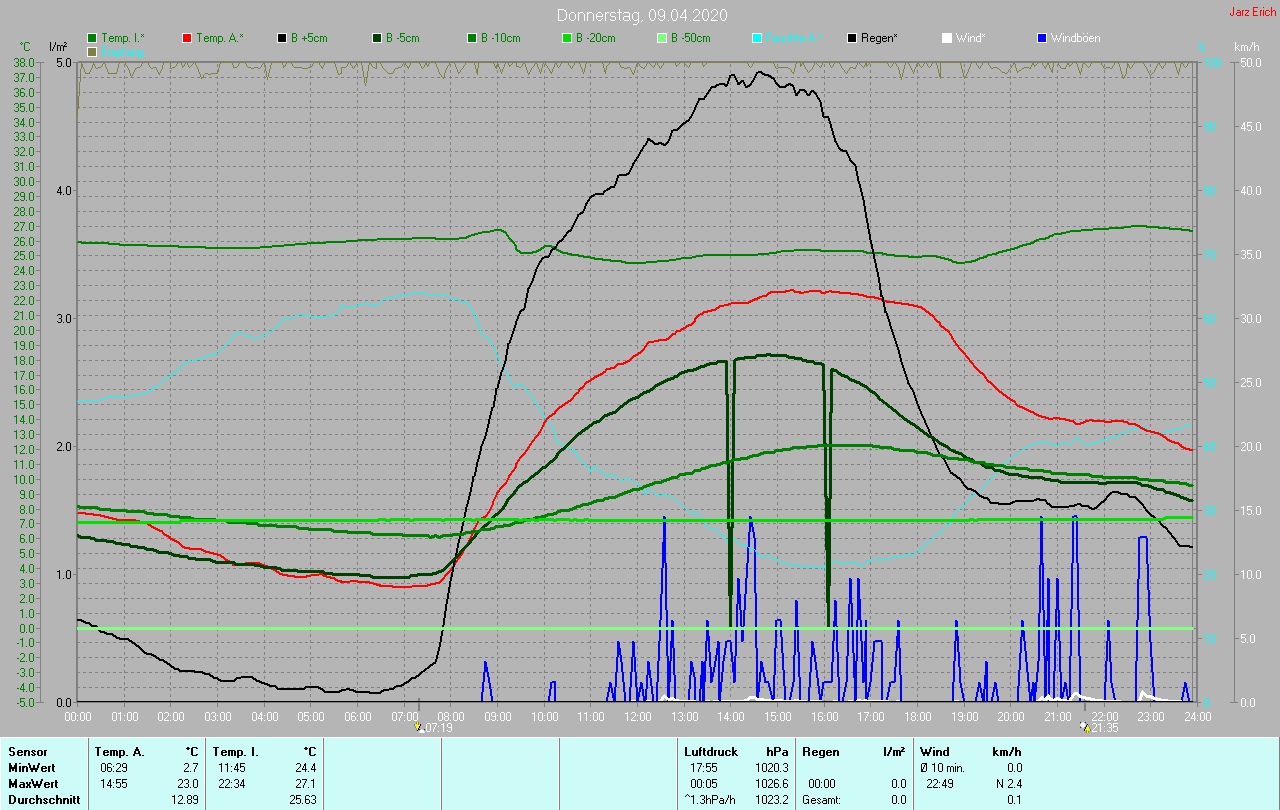Click the B -20cm legend label
This screenshot has height=810, width=1280.
[x=595, y=38]
